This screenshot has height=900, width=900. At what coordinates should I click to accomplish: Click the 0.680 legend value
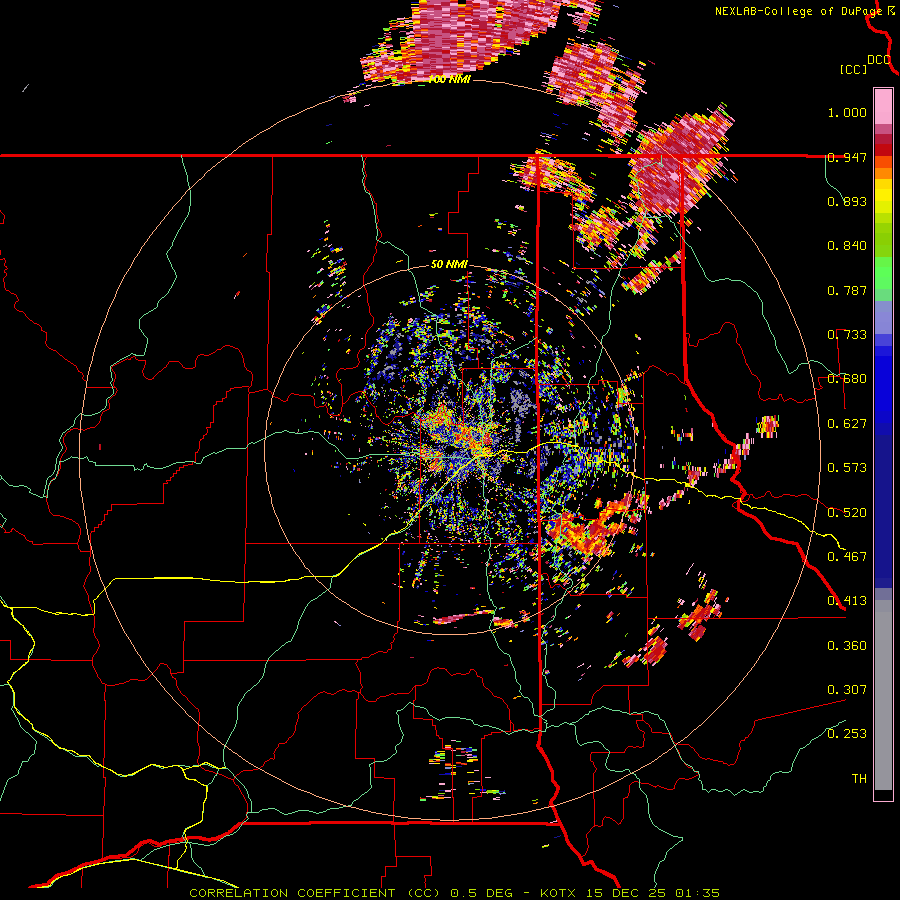(847, 379)
